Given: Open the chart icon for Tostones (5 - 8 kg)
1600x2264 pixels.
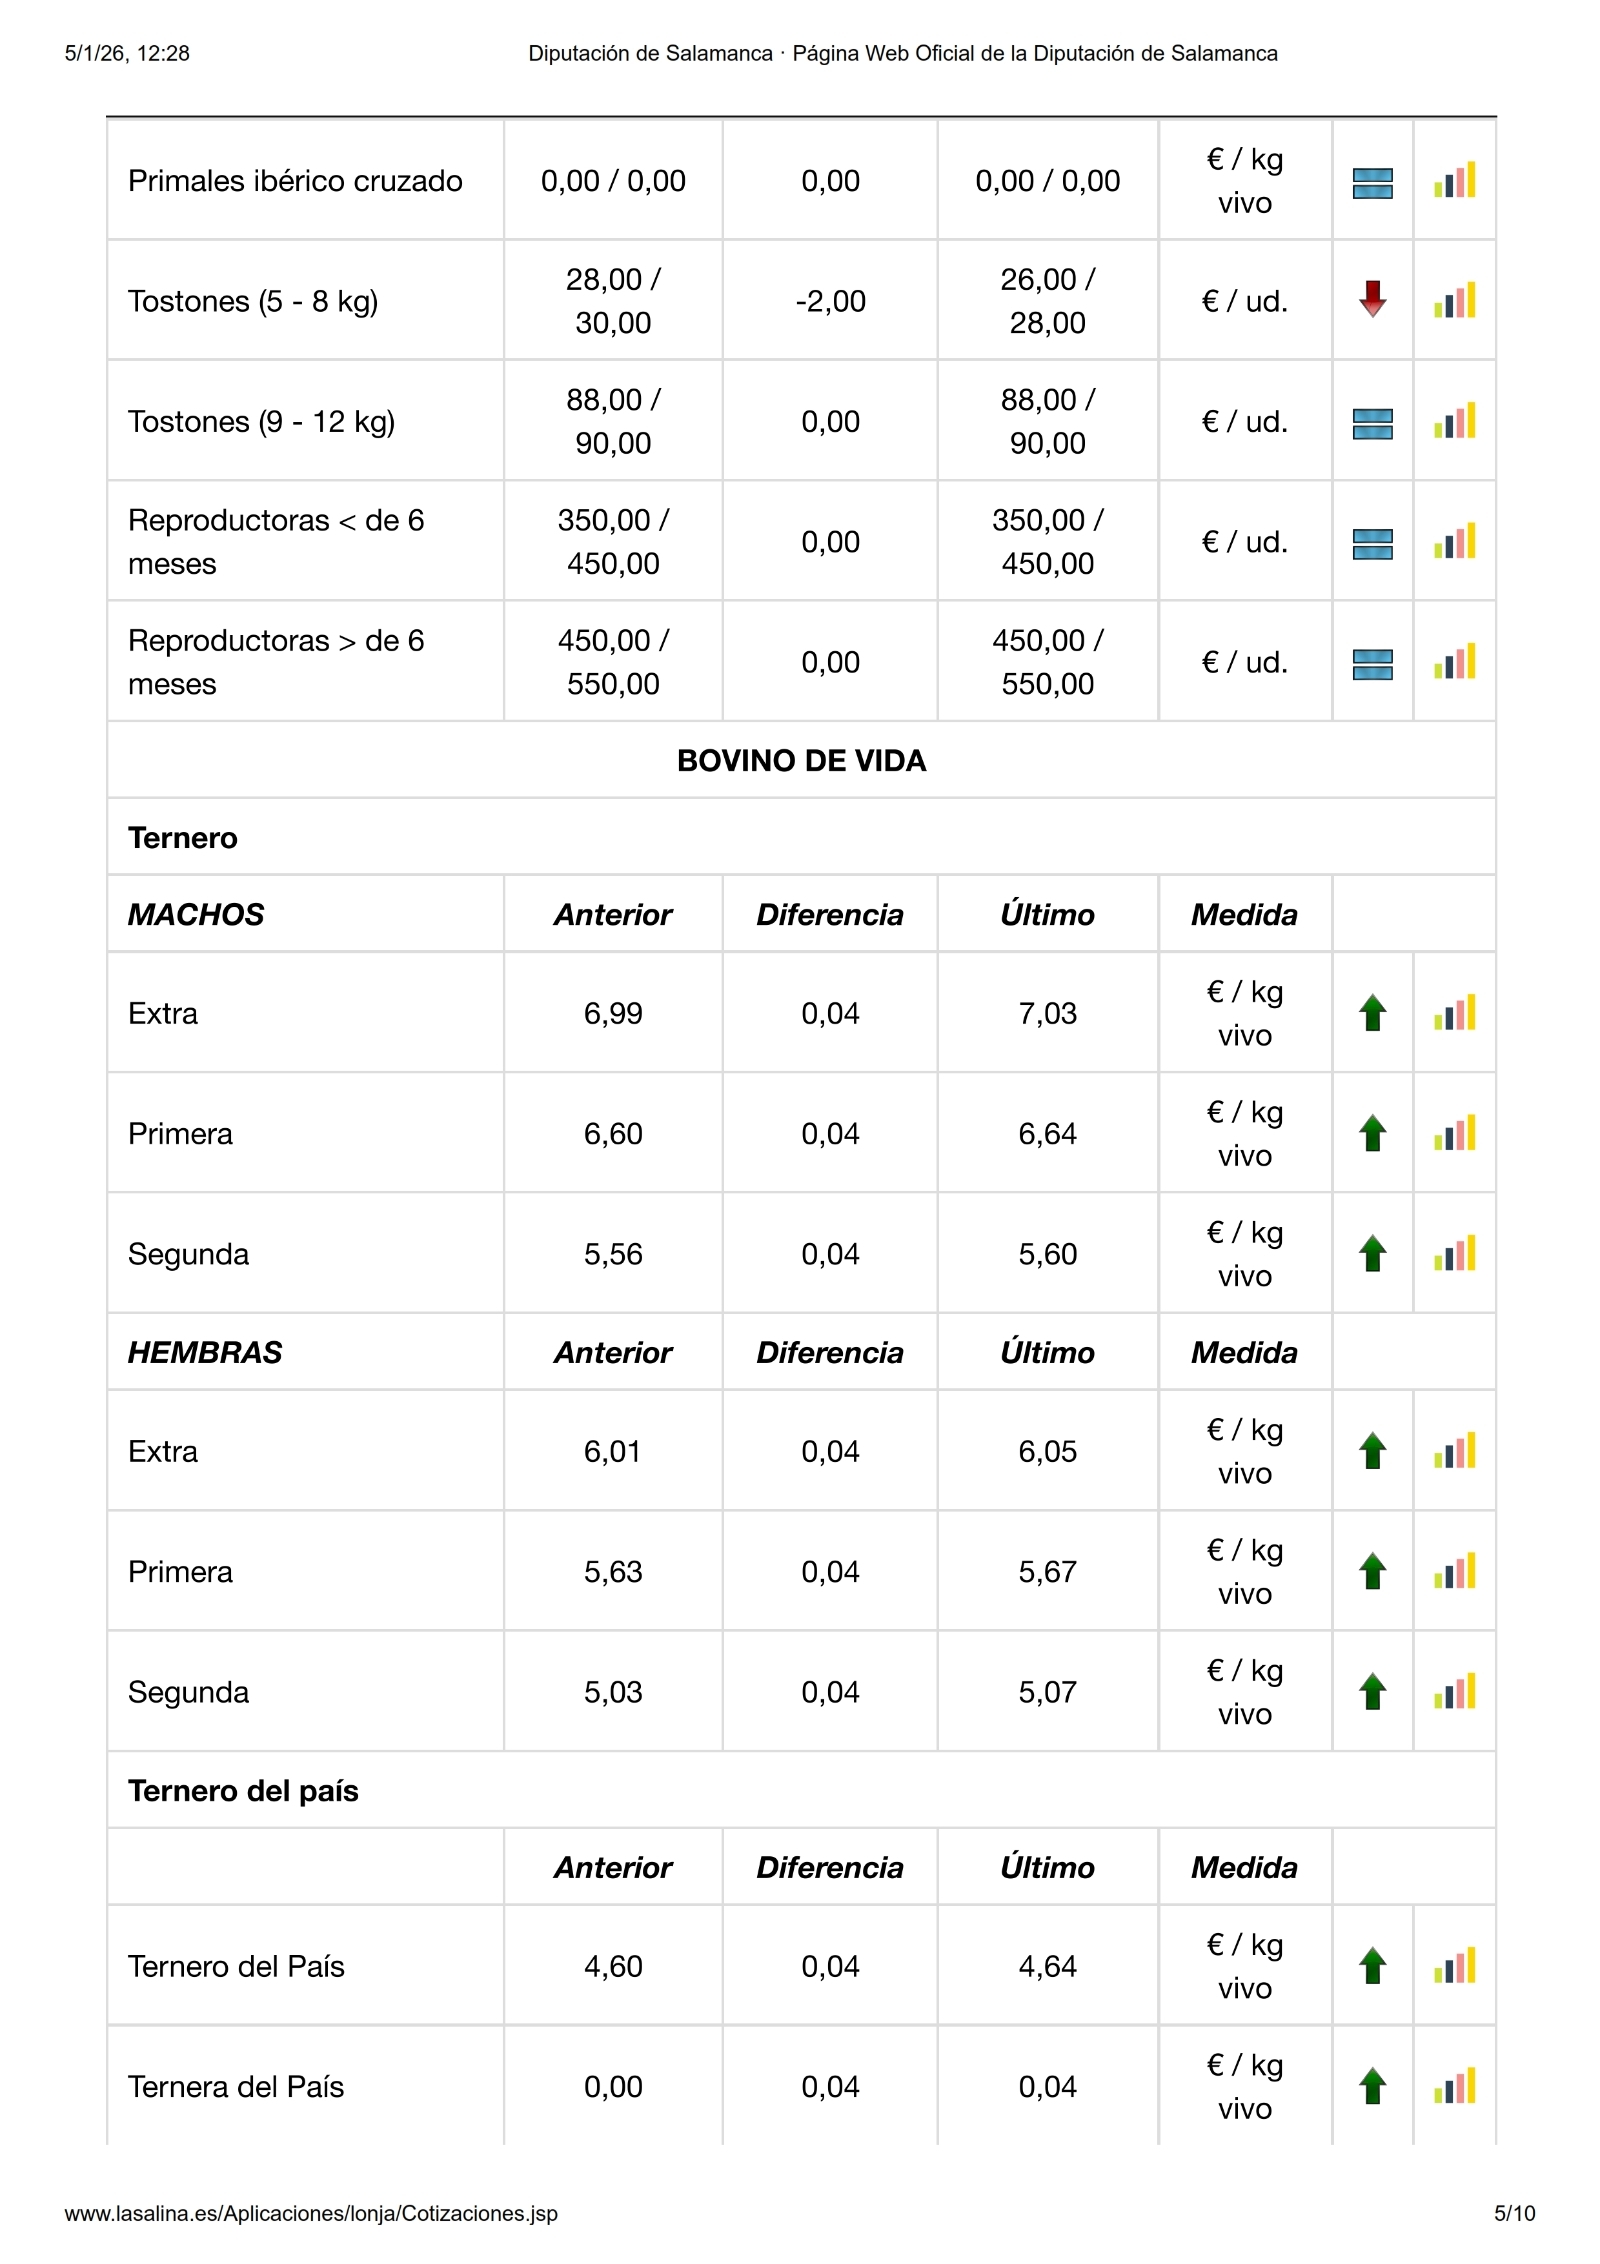Looking at the screenshot, I should tap(1454, 300).
